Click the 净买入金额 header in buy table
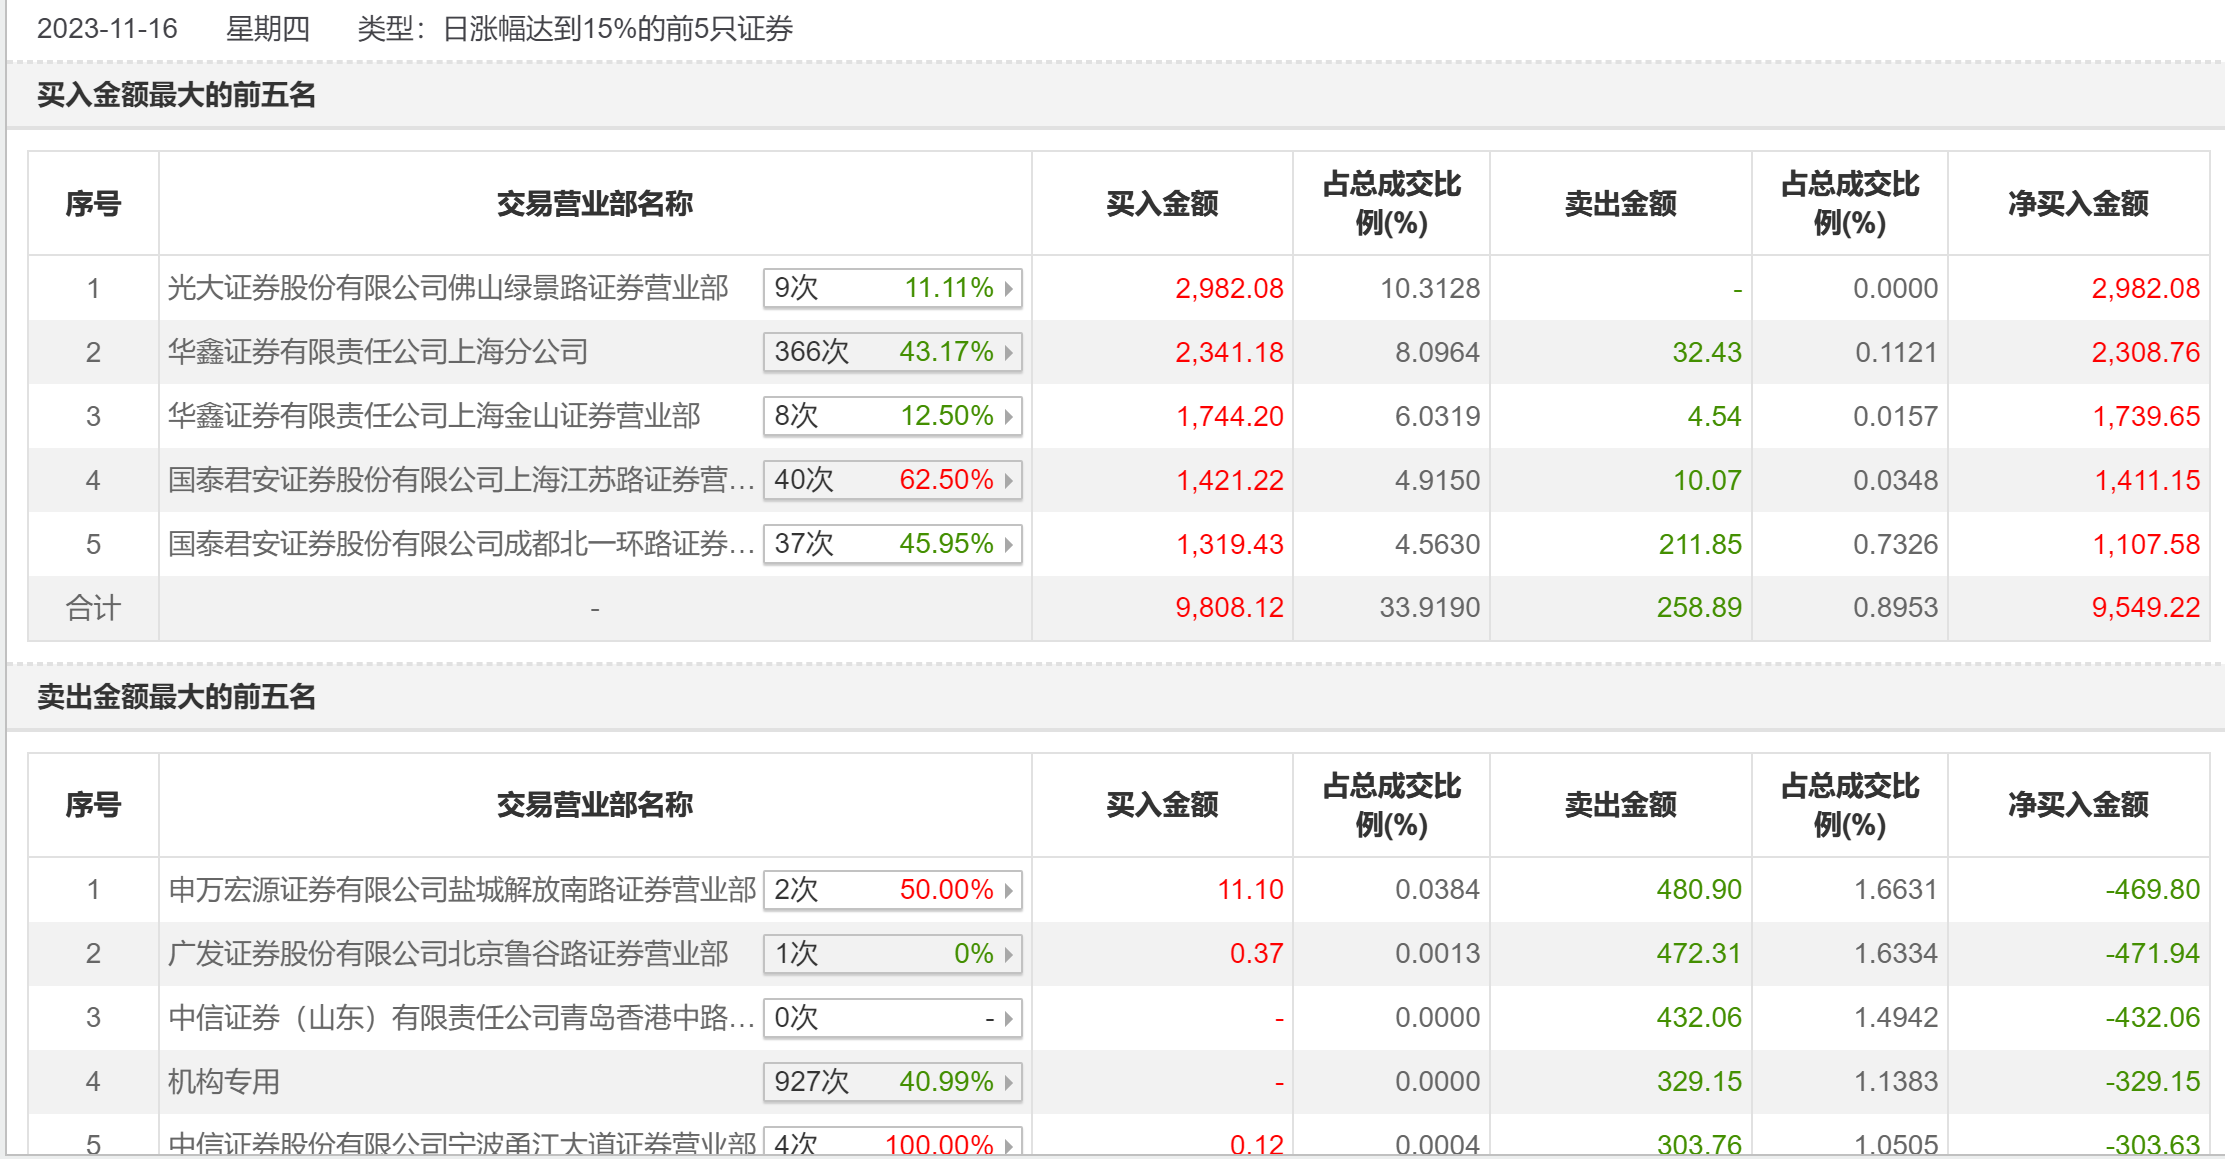 (2078, 204)
